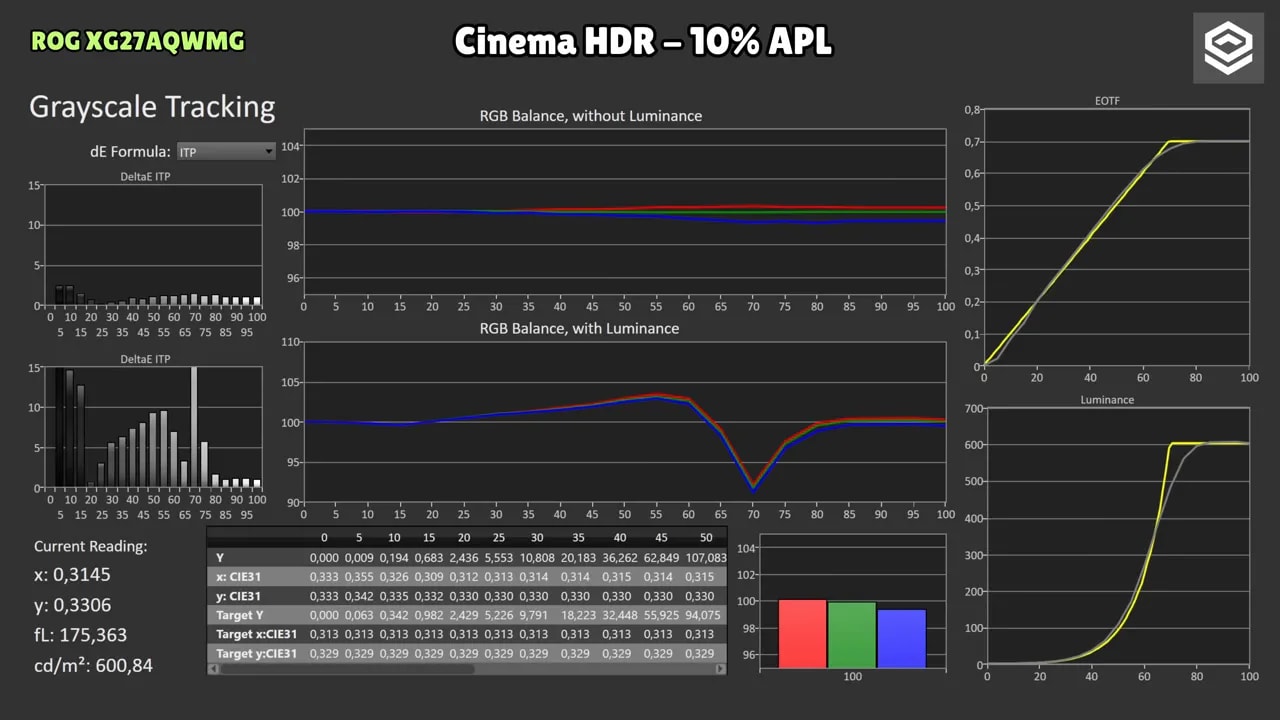This screenshot has width=1280, height=720.
Task: Click the Luminance chart title
Action: pos(1107,400)
